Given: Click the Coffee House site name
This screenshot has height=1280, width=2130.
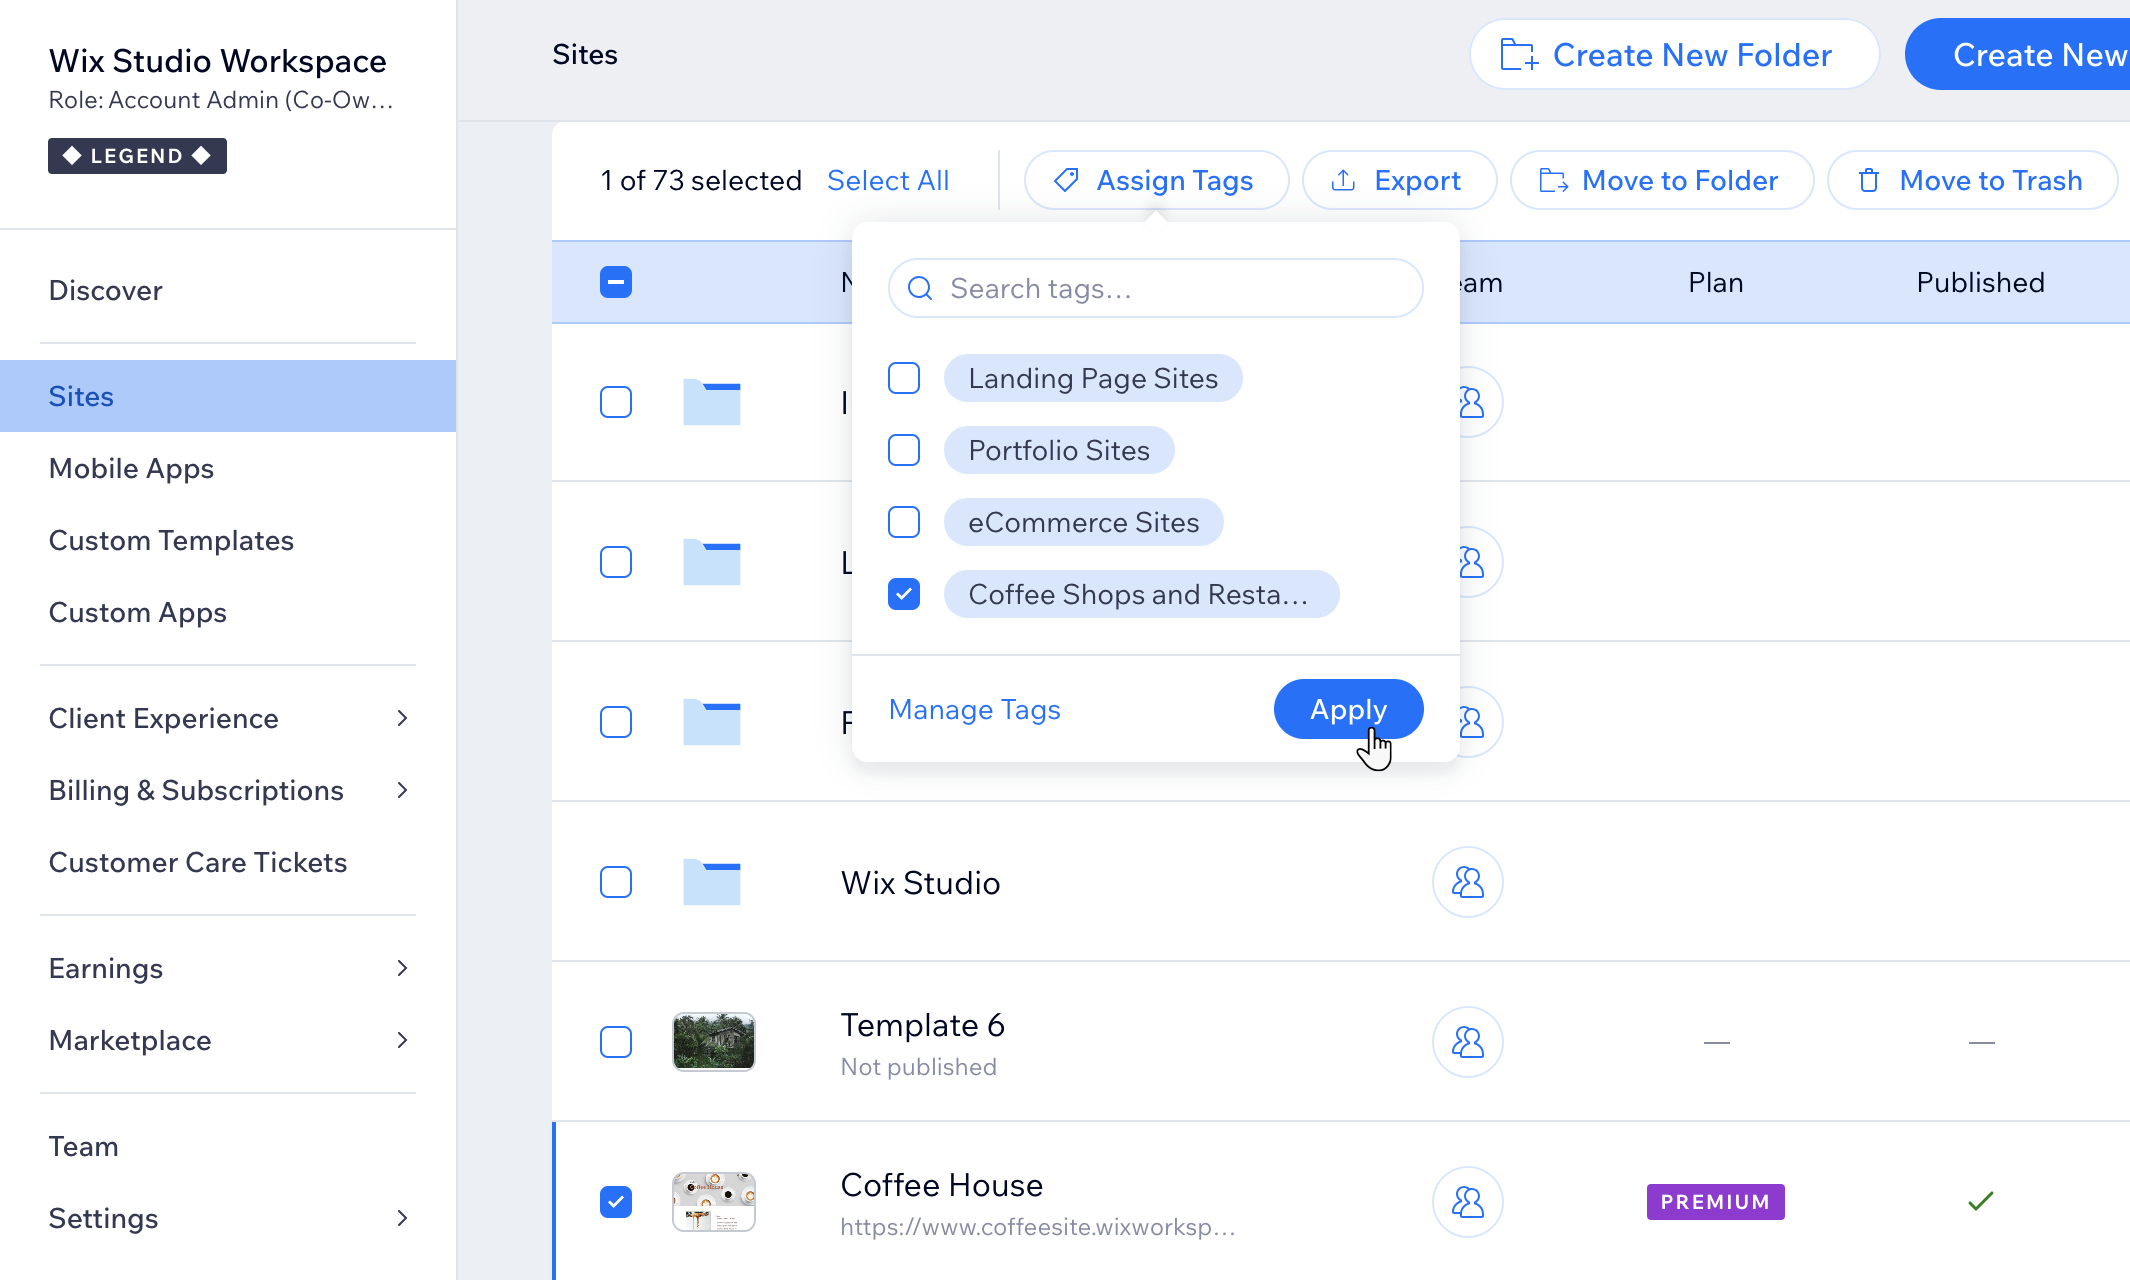Looking at the screenshot, I should click(x=942, y=1185).
